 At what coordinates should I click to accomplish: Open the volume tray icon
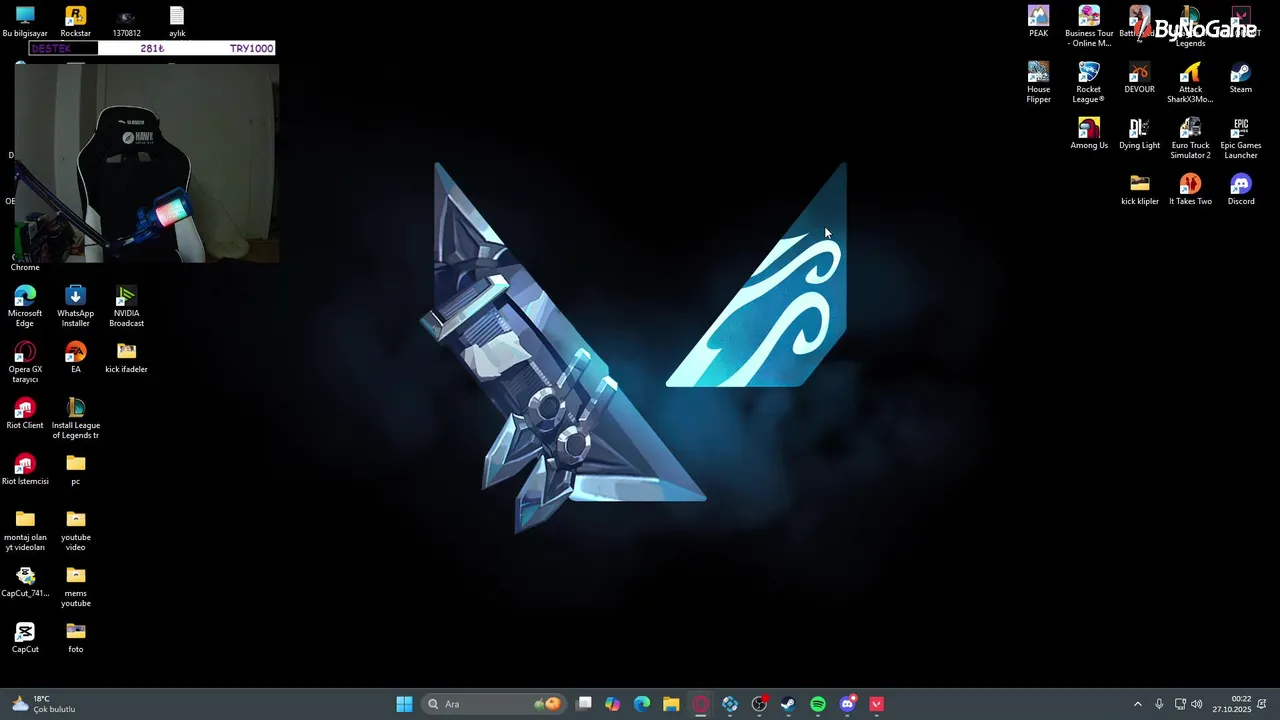pyautogui.click(x=1197, y=704)
